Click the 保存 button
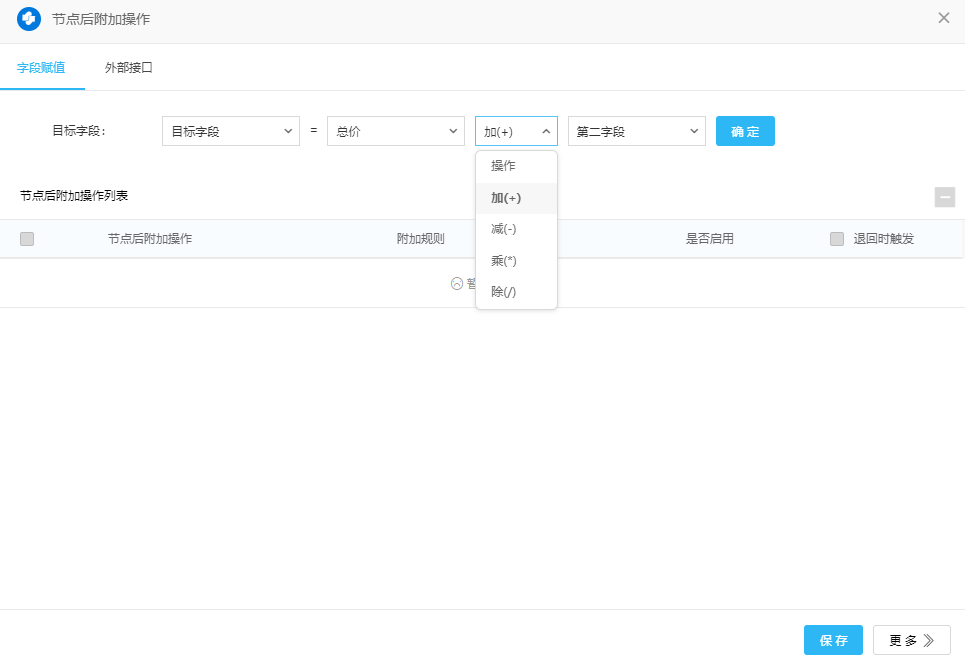Screen dimensions: 965x663 833,641
